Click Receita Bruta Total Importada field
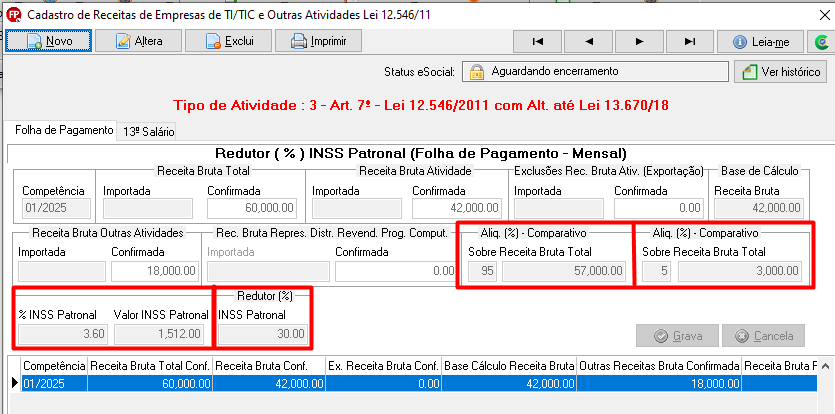The width and height of the screenshot is (835, 414). [147, 208]
